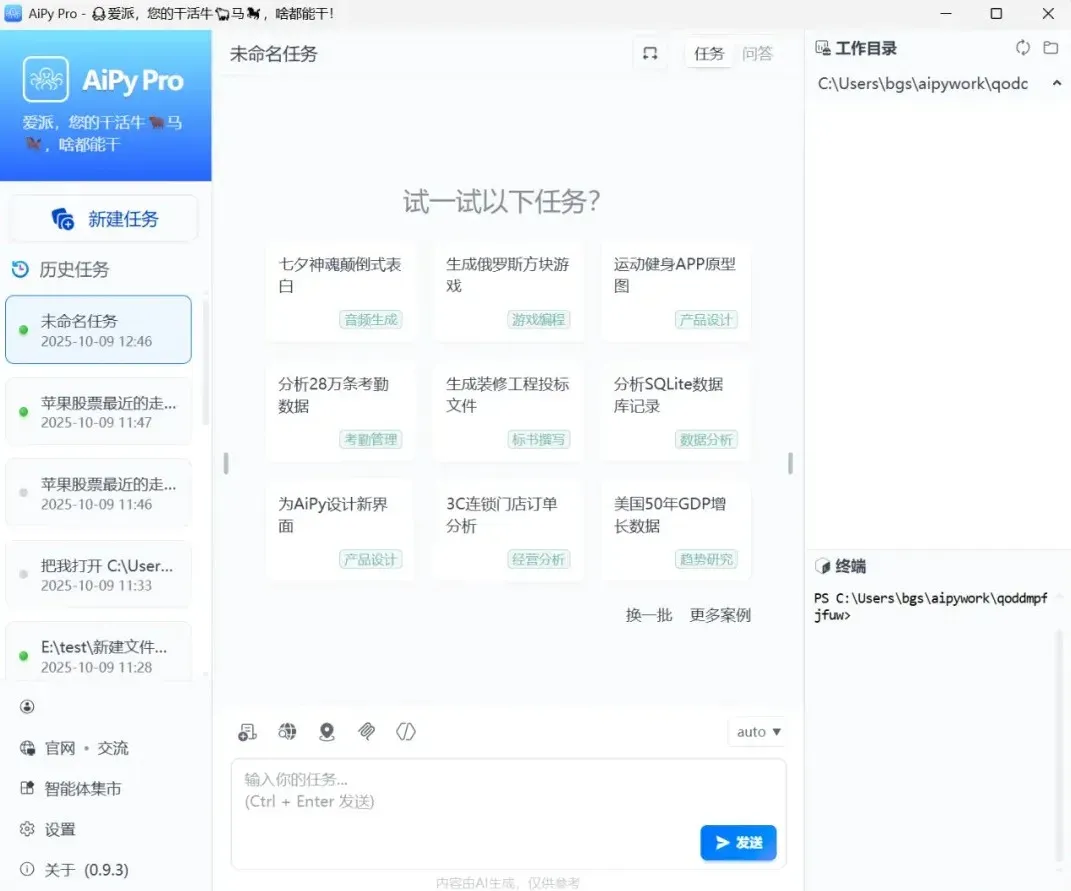
Task: Select history task 未命名任务 12:46
Action: click(x=98, y=329)
